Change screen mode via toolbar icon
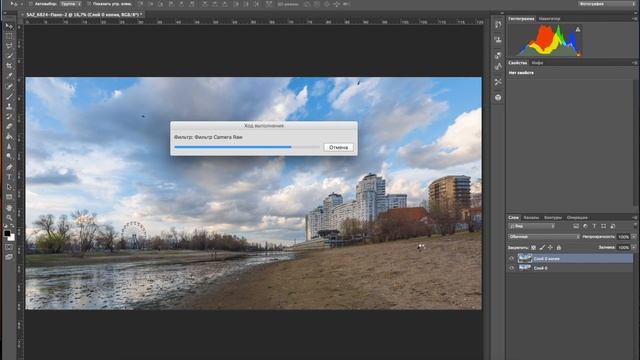This screenshot has width=640, height=360. click(x=9, y=257)
